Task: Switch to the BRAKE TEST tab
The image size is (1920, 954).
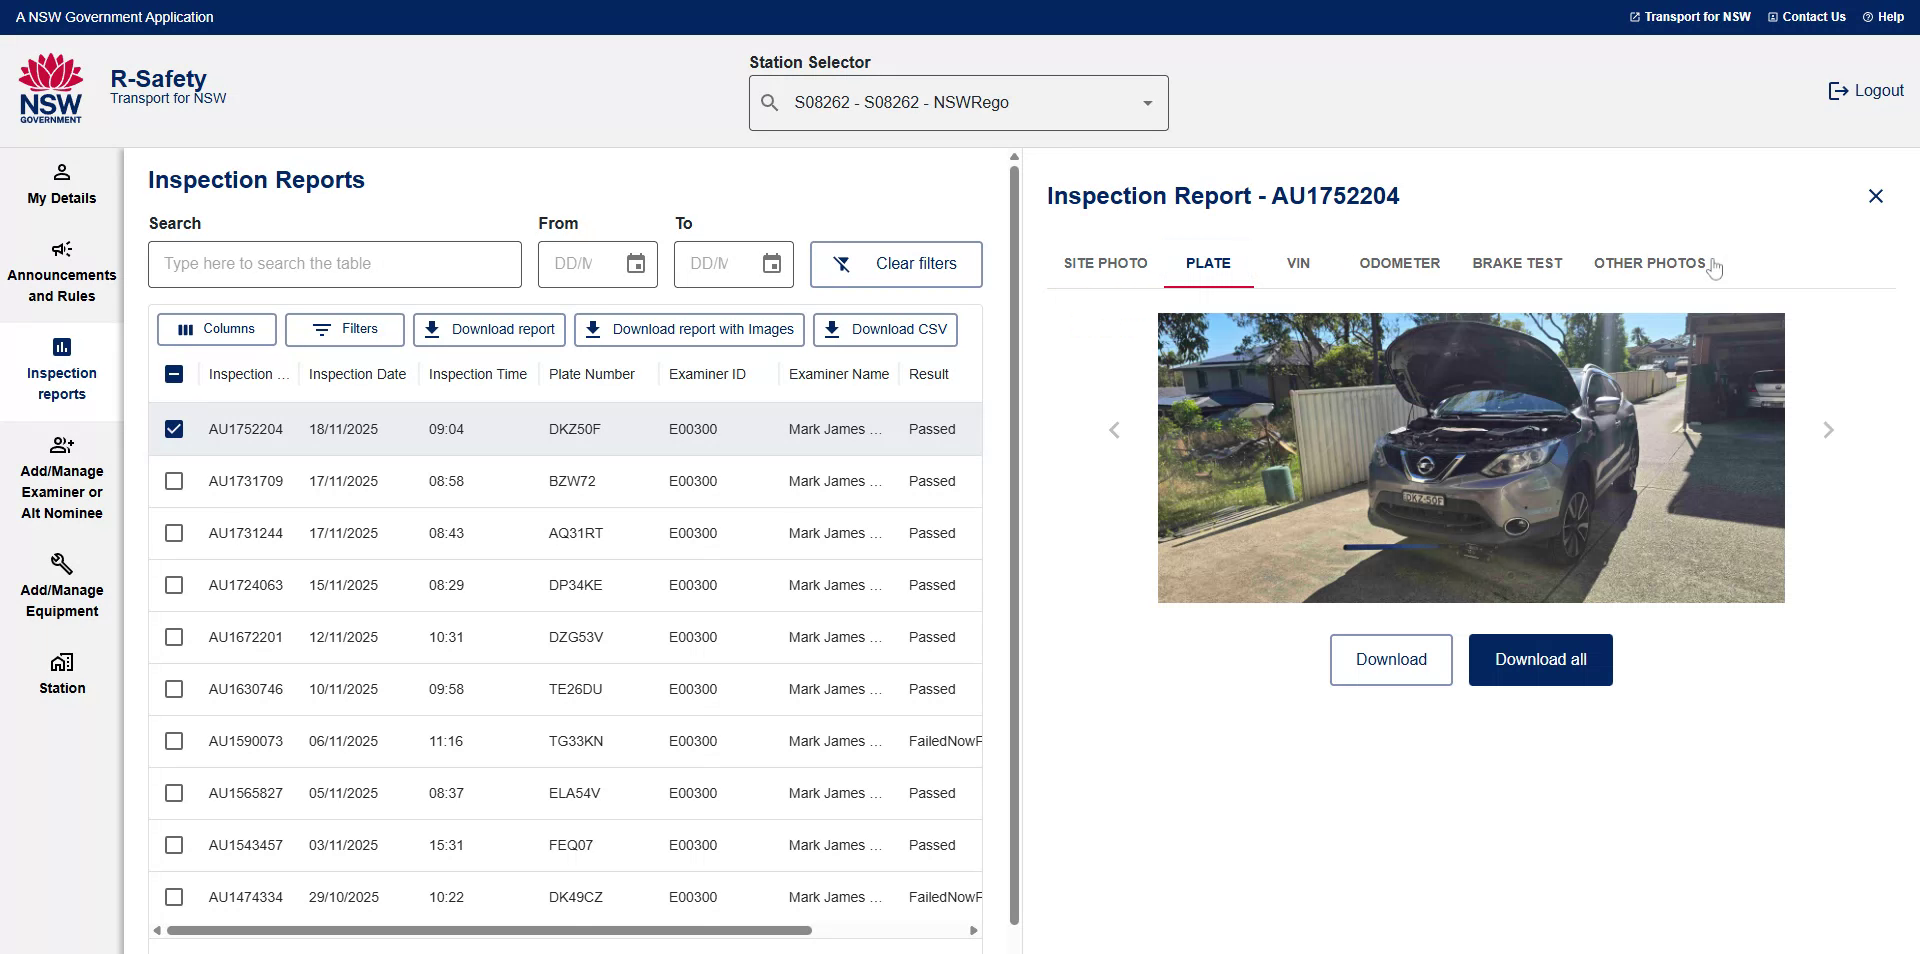Action: [x=1516, y=263]
